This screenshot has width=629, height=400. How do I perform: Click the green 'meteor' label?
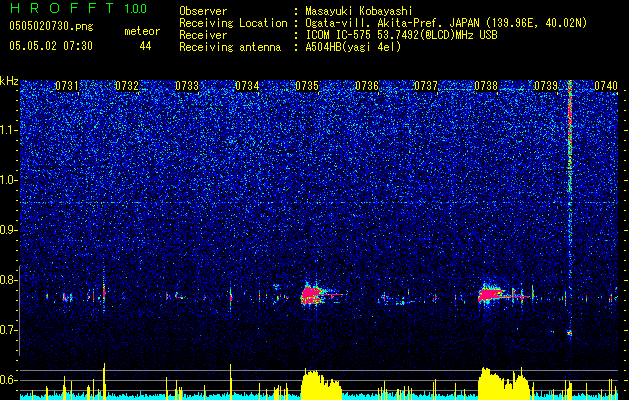pos(142,31)
